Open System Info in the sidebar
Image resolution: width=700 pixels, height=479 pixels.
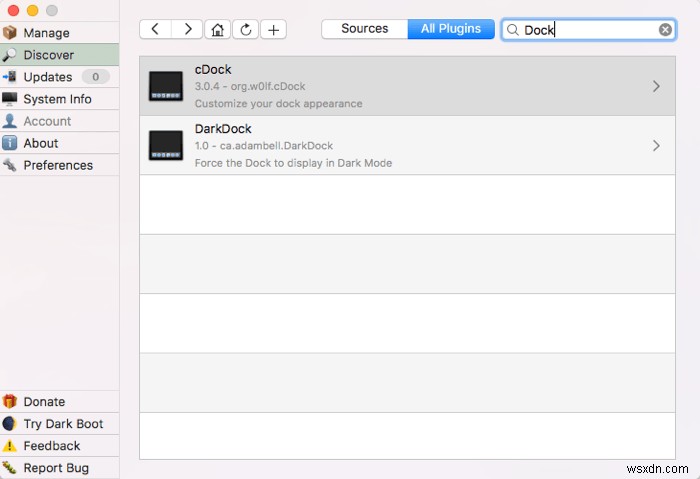point(59,99)
